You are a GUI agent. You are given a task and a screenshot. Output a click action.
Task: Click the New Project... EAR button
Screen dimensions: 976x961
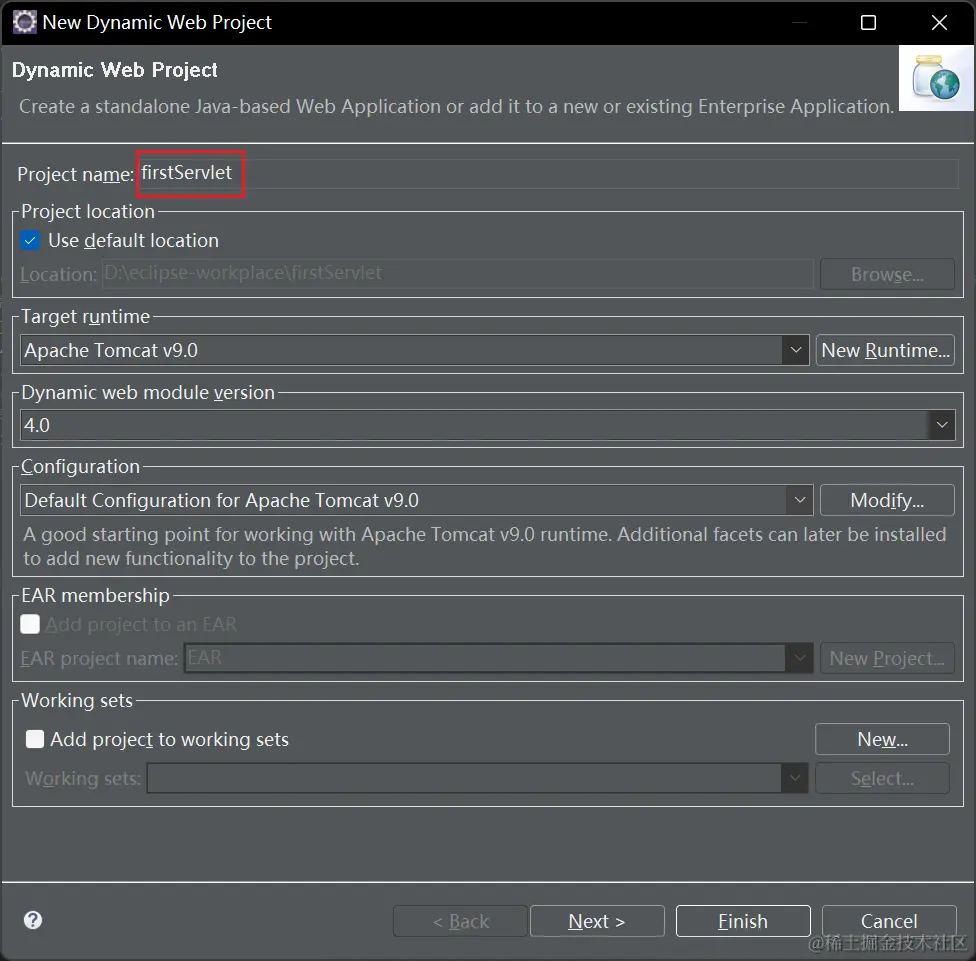[x=887, y=658]
